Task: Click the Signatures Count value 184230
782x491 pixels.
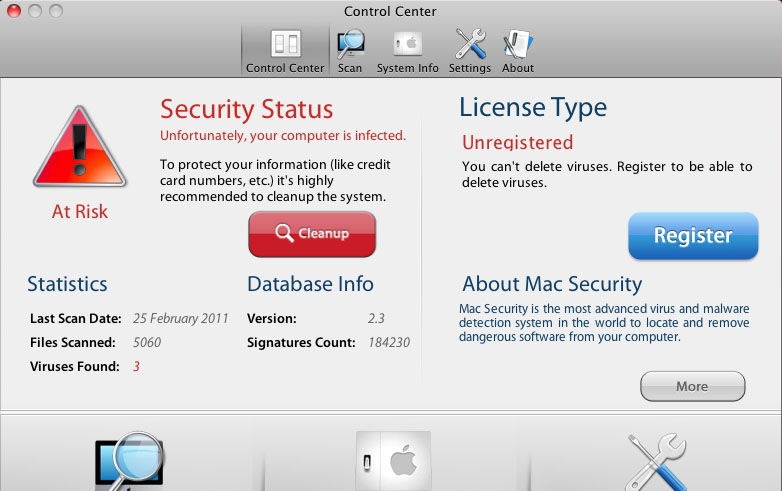Action: point(388,342)
